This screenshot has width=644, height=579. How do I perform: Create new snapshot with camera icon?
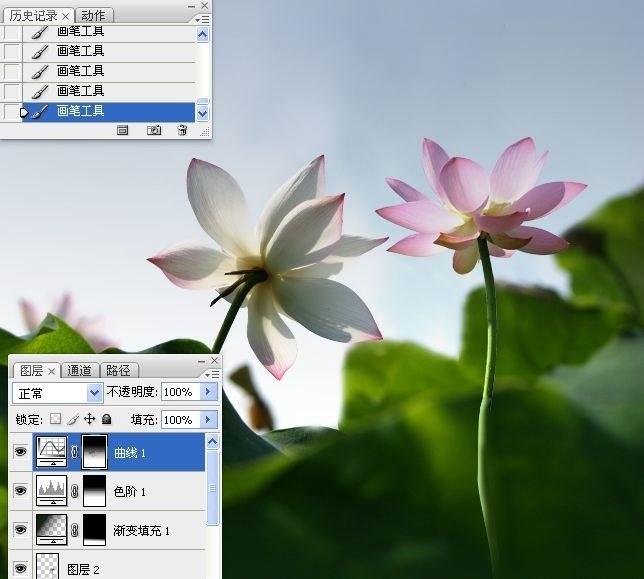pyautogui.click(x=154, y=131)
